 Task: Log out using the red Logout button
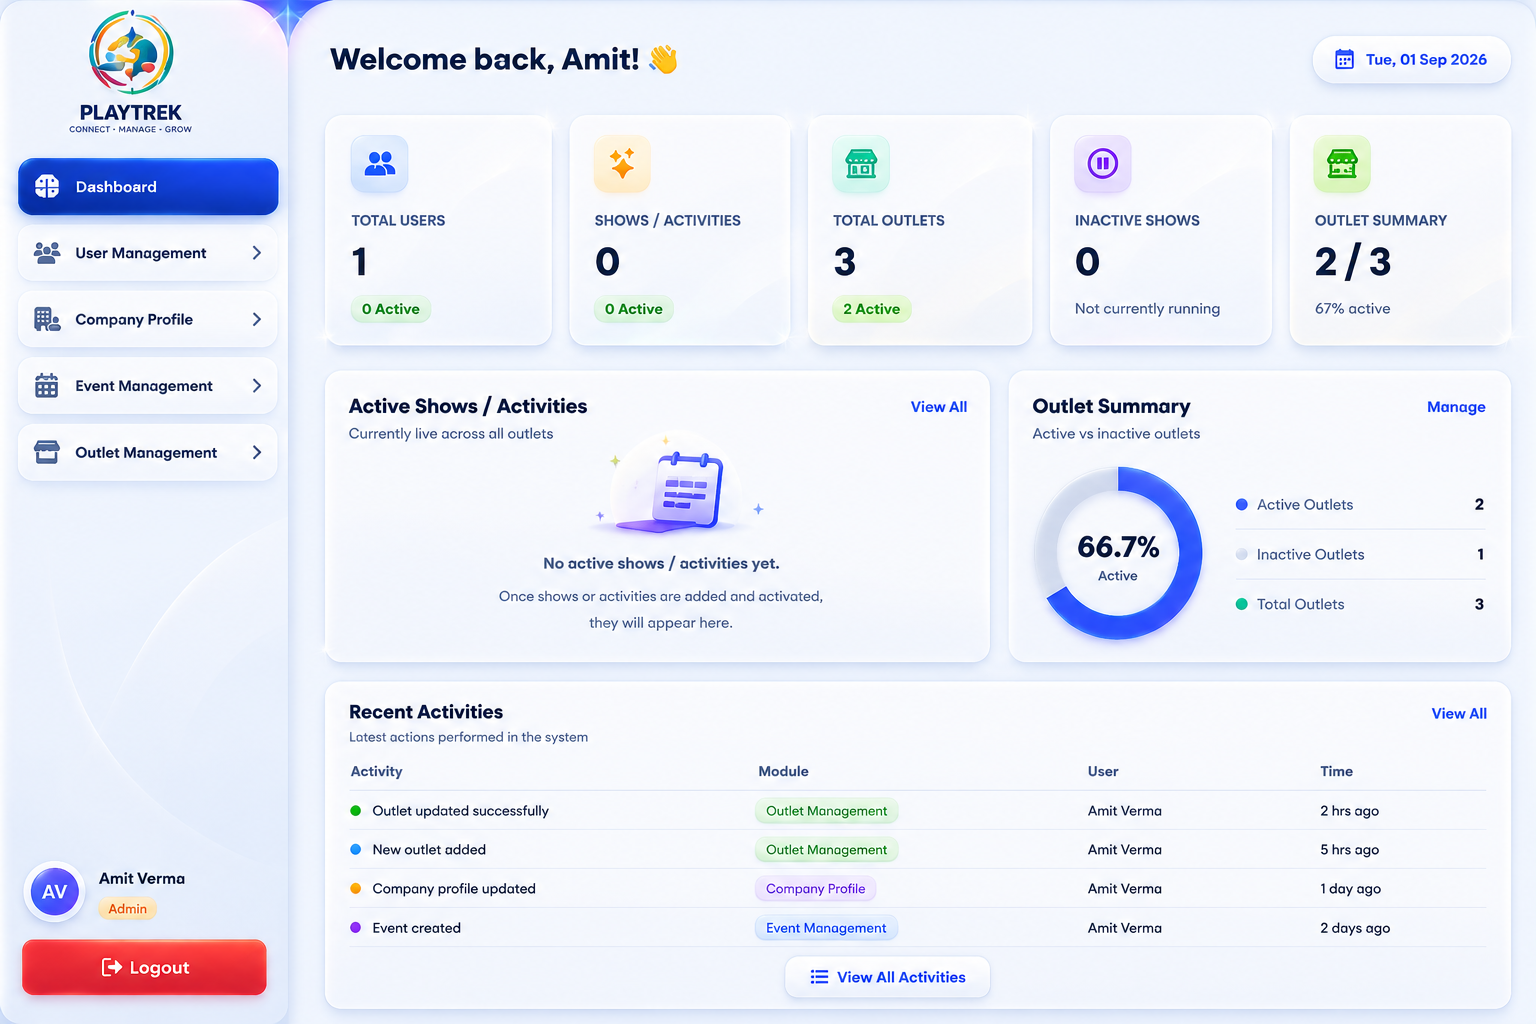[144, 967]
